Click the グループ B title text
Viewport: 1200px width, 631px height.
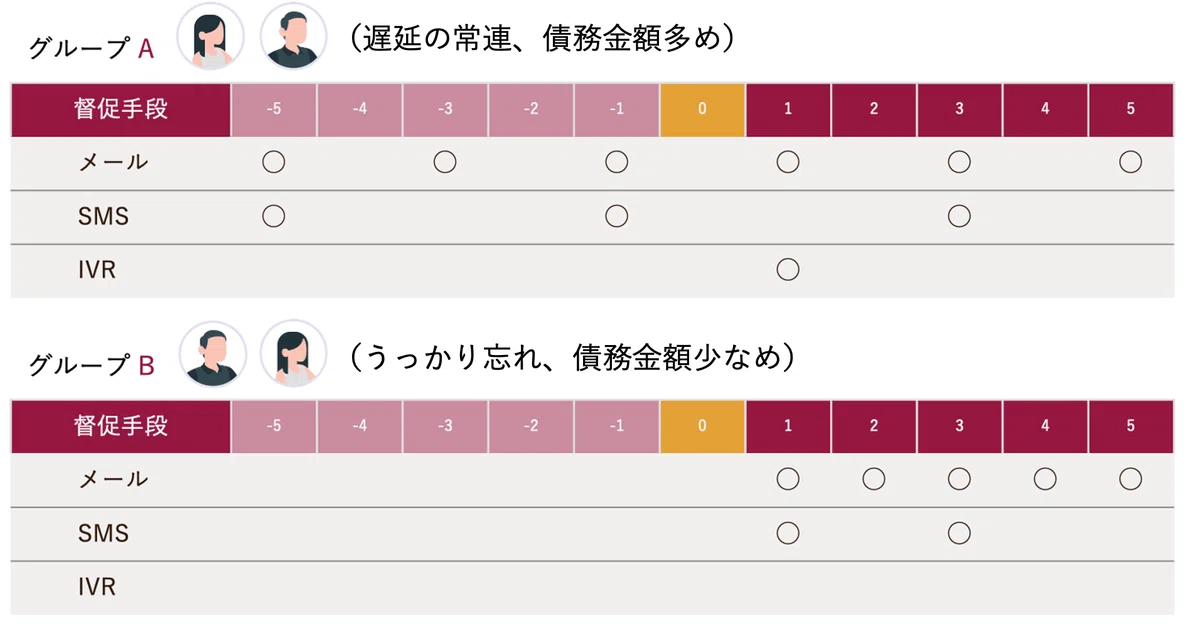click(91, 365)
